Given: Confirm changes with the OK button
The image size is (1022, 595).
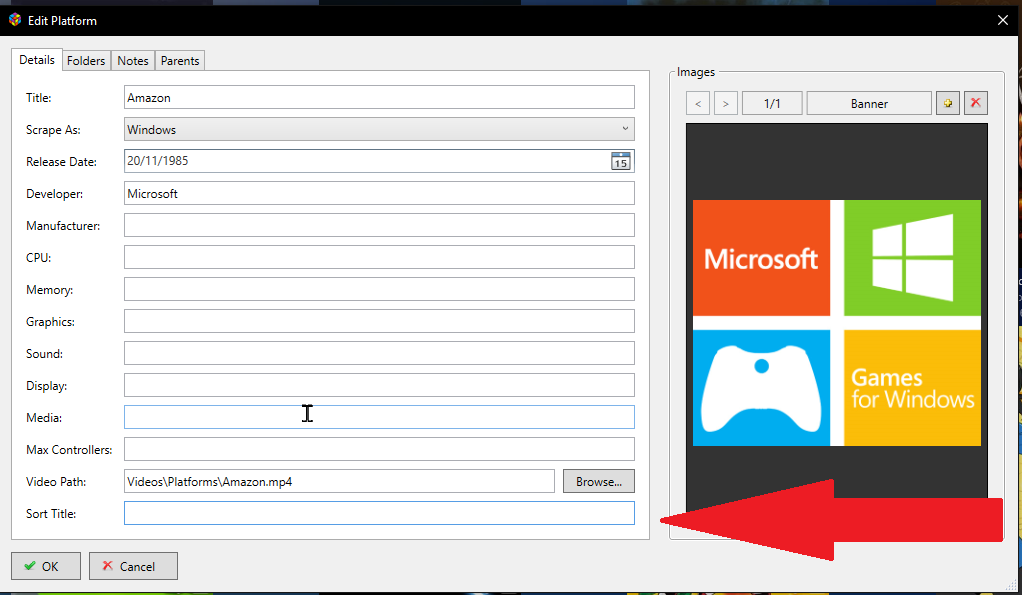Looking at the screenshot, I should pos(46,566).
